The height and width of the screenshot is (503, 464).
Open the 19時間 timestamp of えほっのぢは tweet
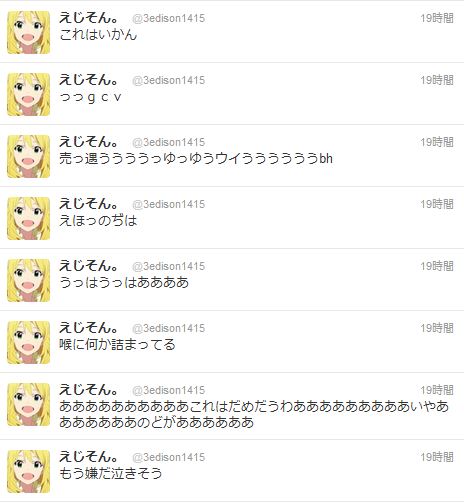[x=437, y=204]
